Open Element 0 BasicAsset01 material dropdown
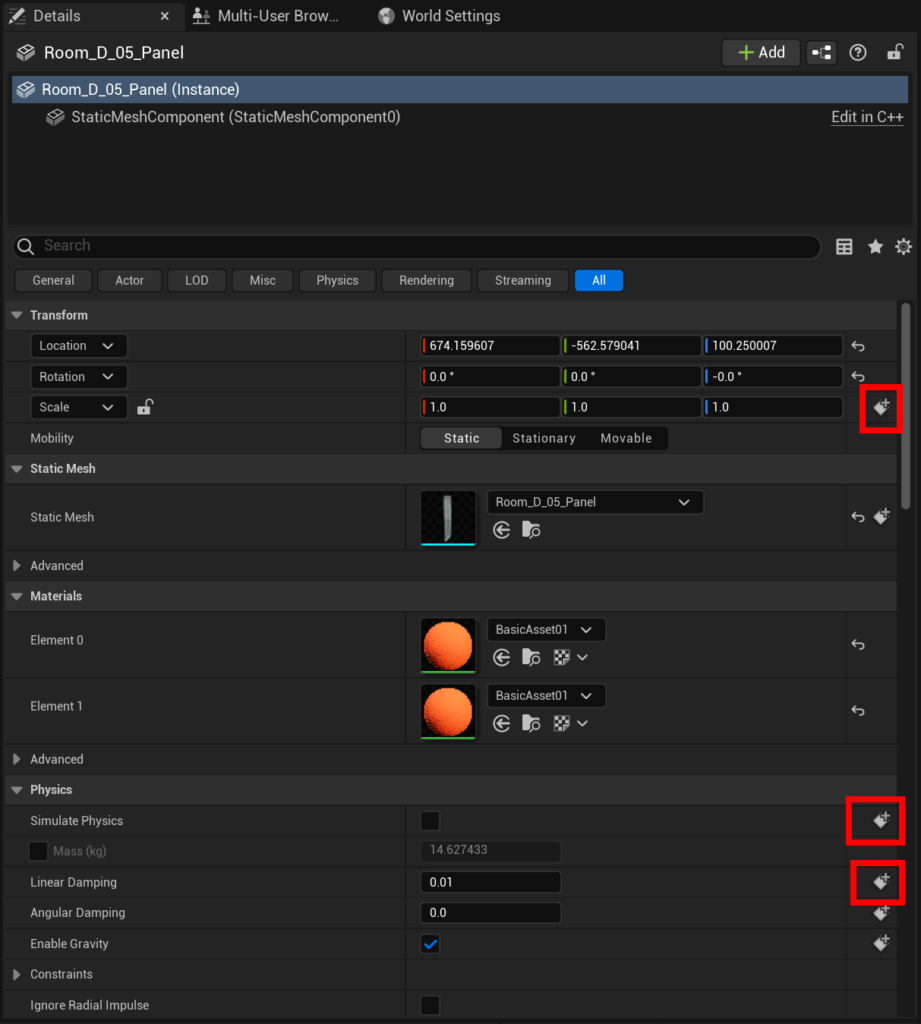 click(546, 630)
